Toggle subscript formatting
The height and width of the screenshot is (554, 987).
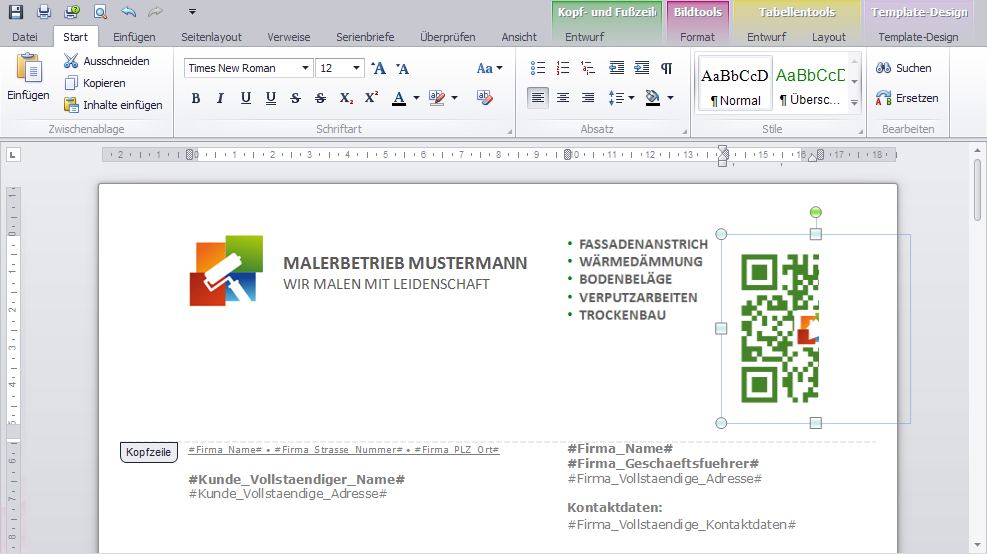[x=346, y=98]
